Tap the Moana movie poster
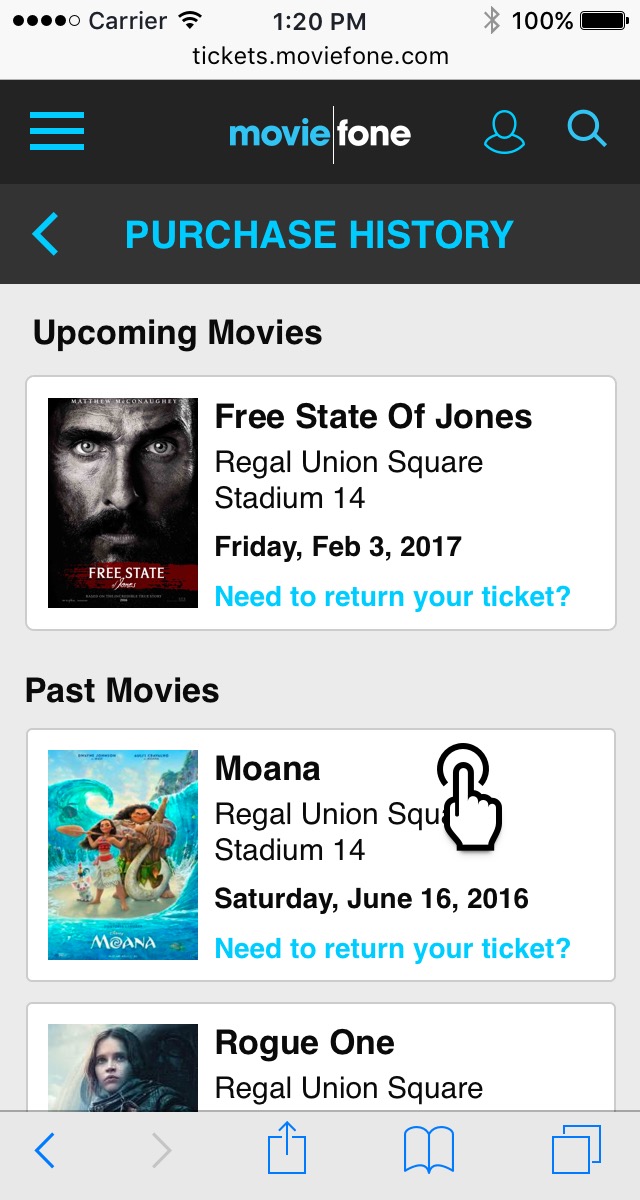Screen dimensions: 640x1200 pos(123,855)
